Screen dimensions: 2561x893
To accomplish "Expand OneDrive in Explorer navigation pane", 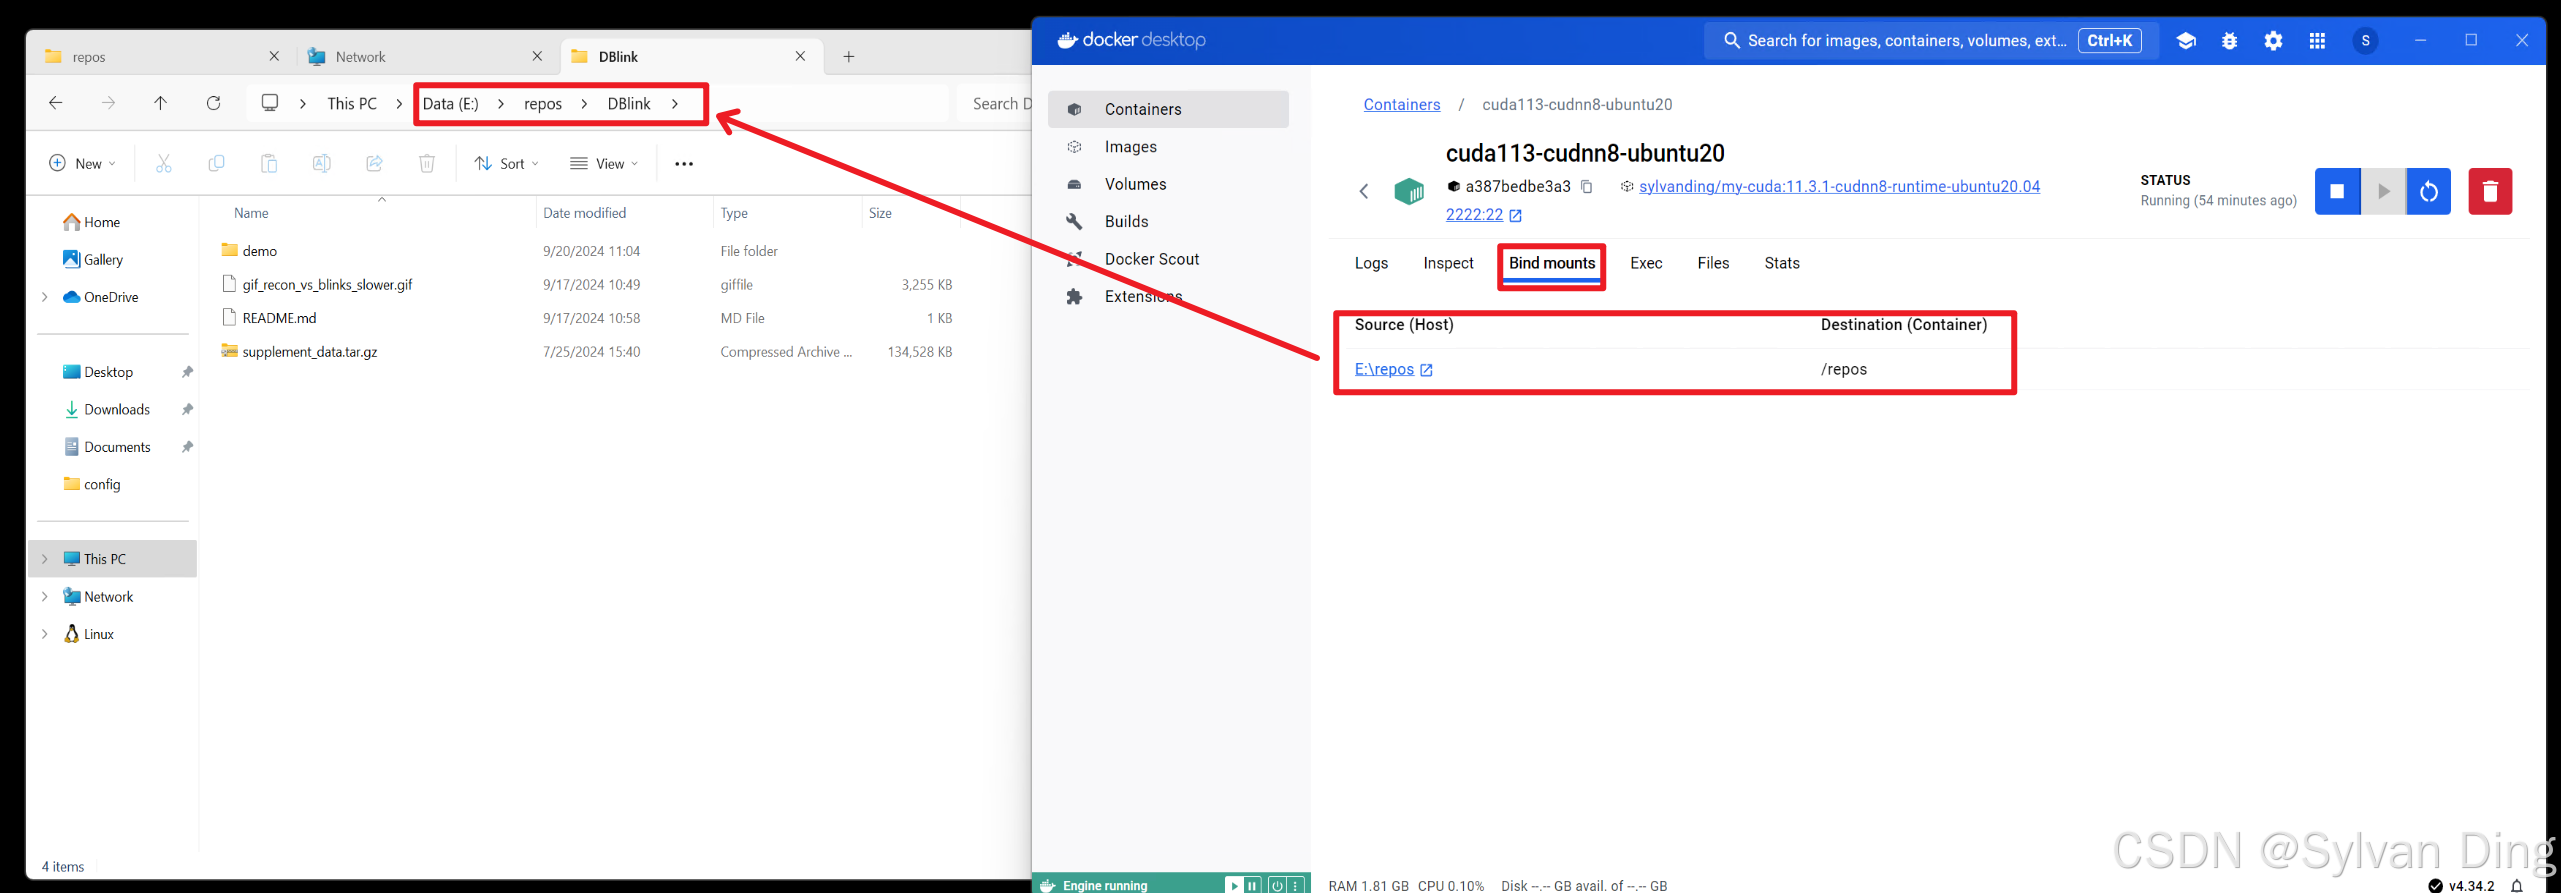I will click(44, 297).
